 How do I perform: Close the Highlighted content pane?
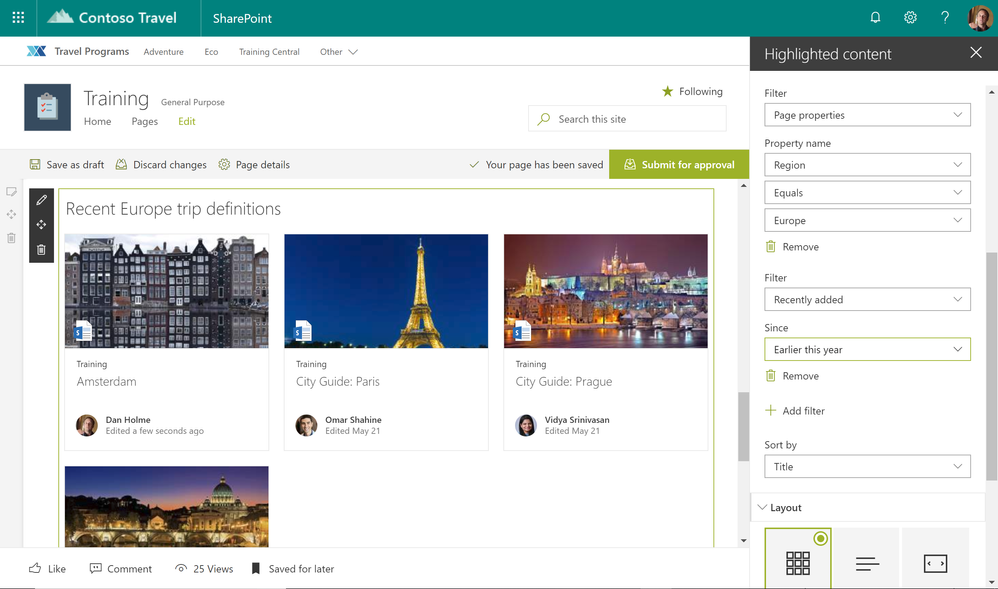[976, 53]
